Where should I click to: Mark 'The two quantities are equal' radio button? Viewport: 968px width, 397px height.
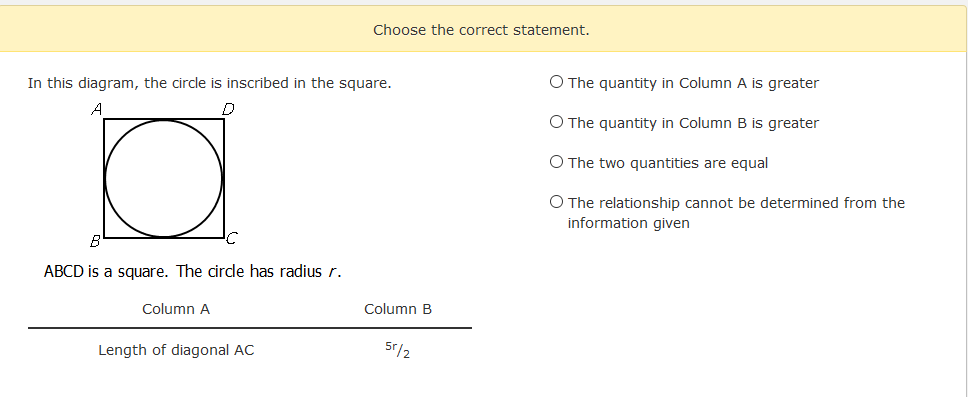(x=556, y=162)
